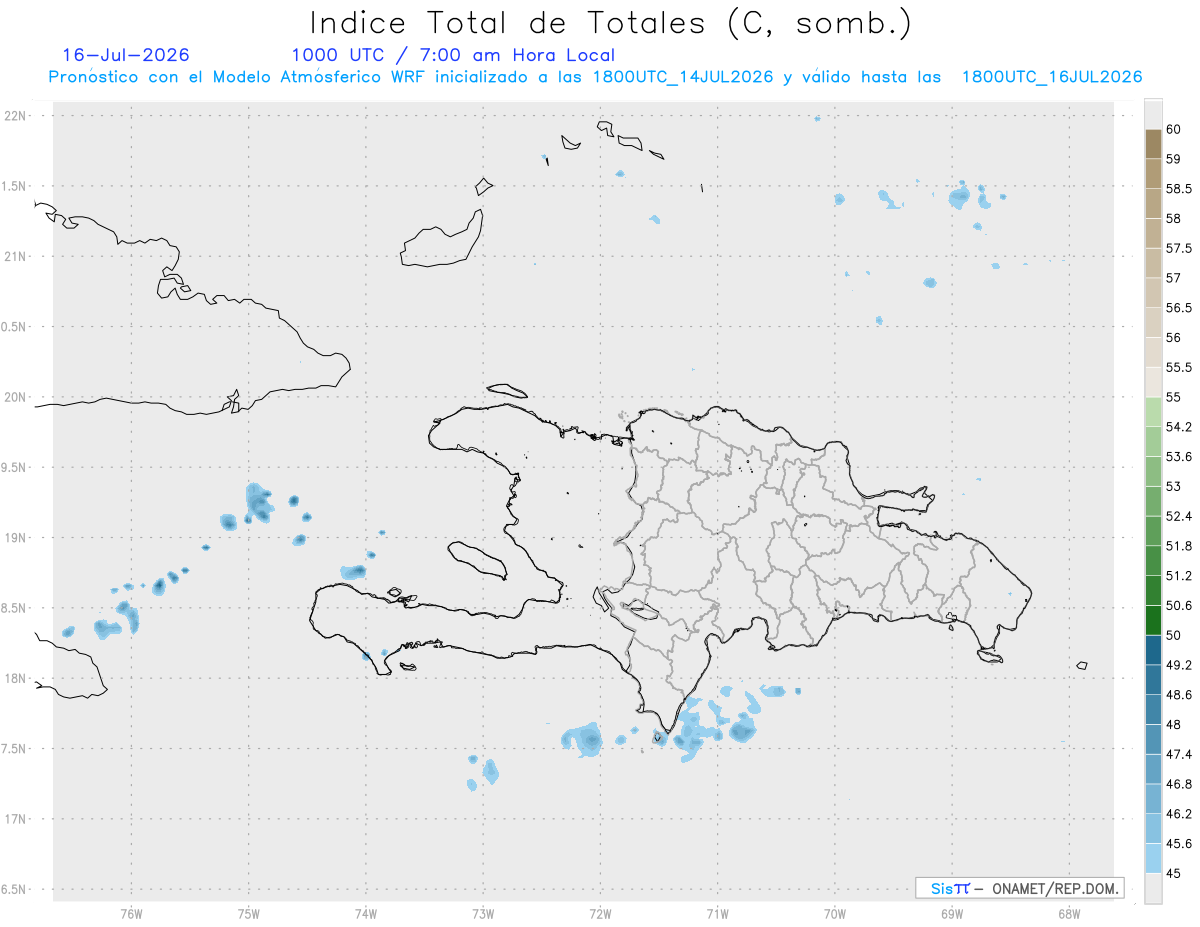Image resolution: width=1200 pixels, height=927 pixels.
Task: Click the pale green color bar segment between 54.2 and 55
Action: [x=1153, y=412]
